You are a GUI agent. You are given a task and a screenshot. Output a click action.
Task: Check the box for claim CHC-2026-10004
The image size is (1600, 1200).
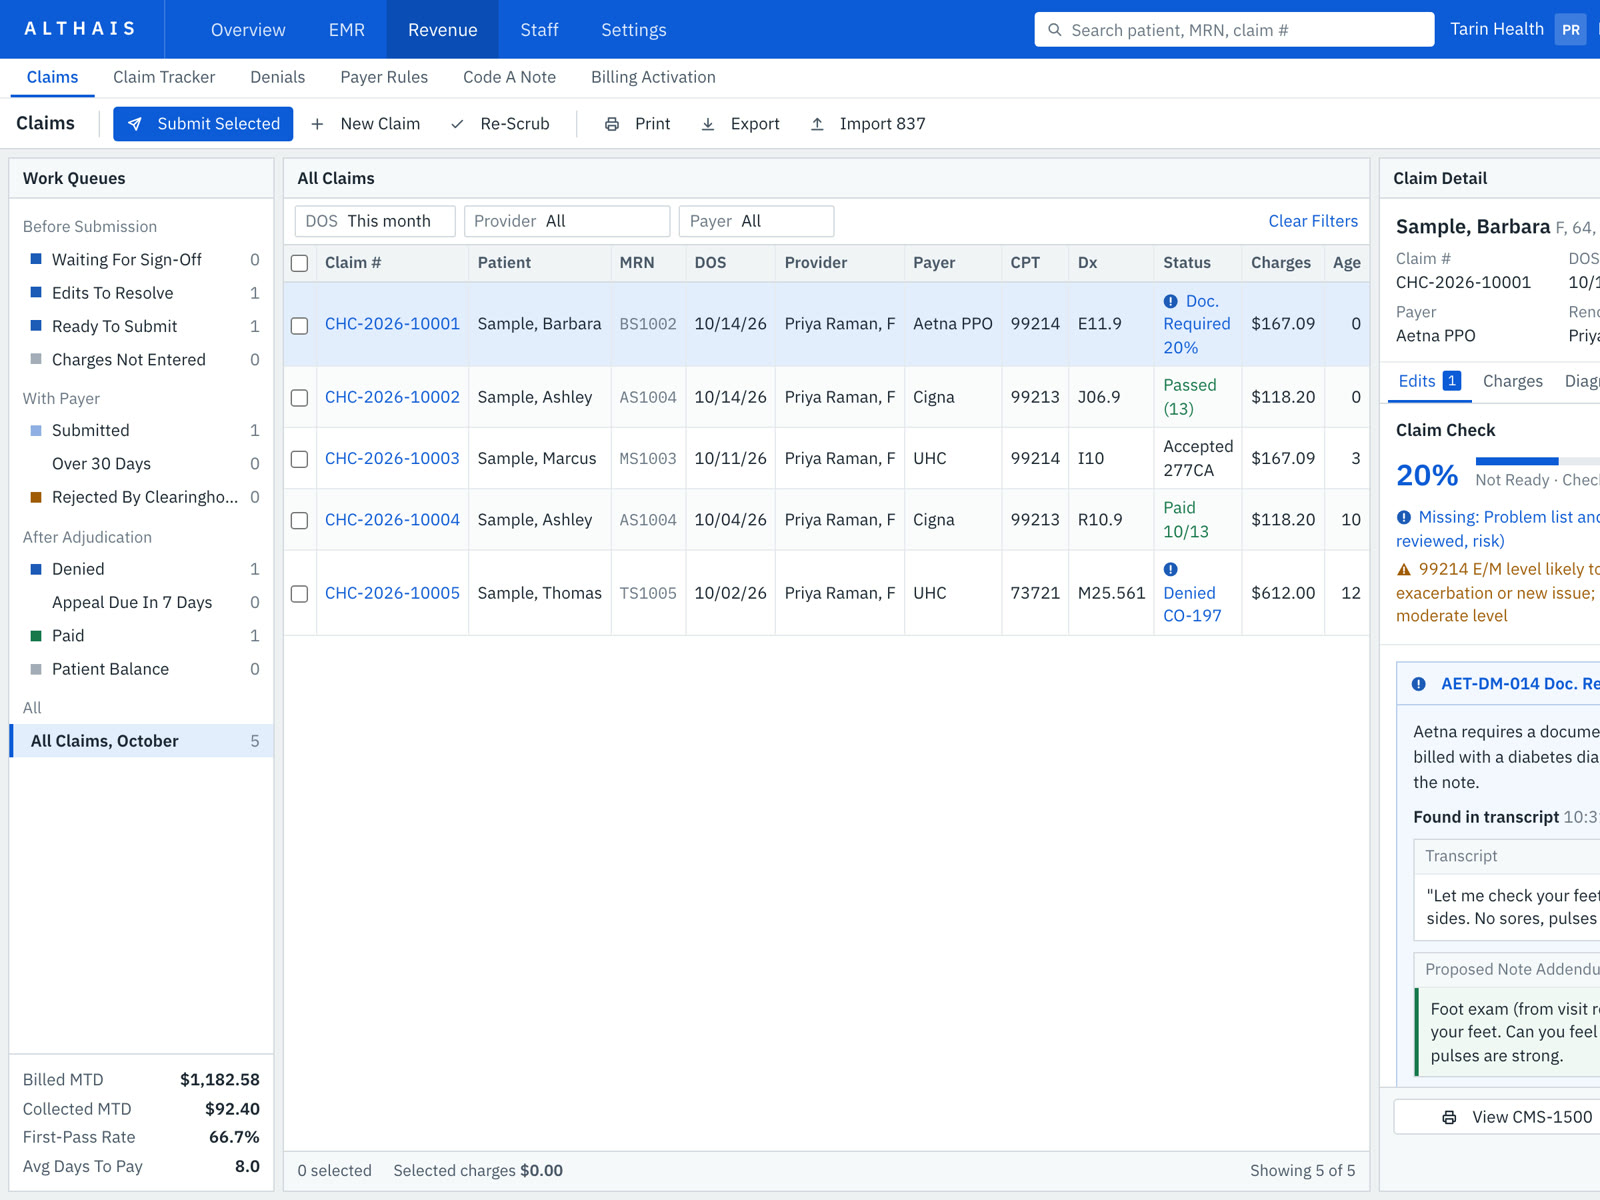pos(299,521)
